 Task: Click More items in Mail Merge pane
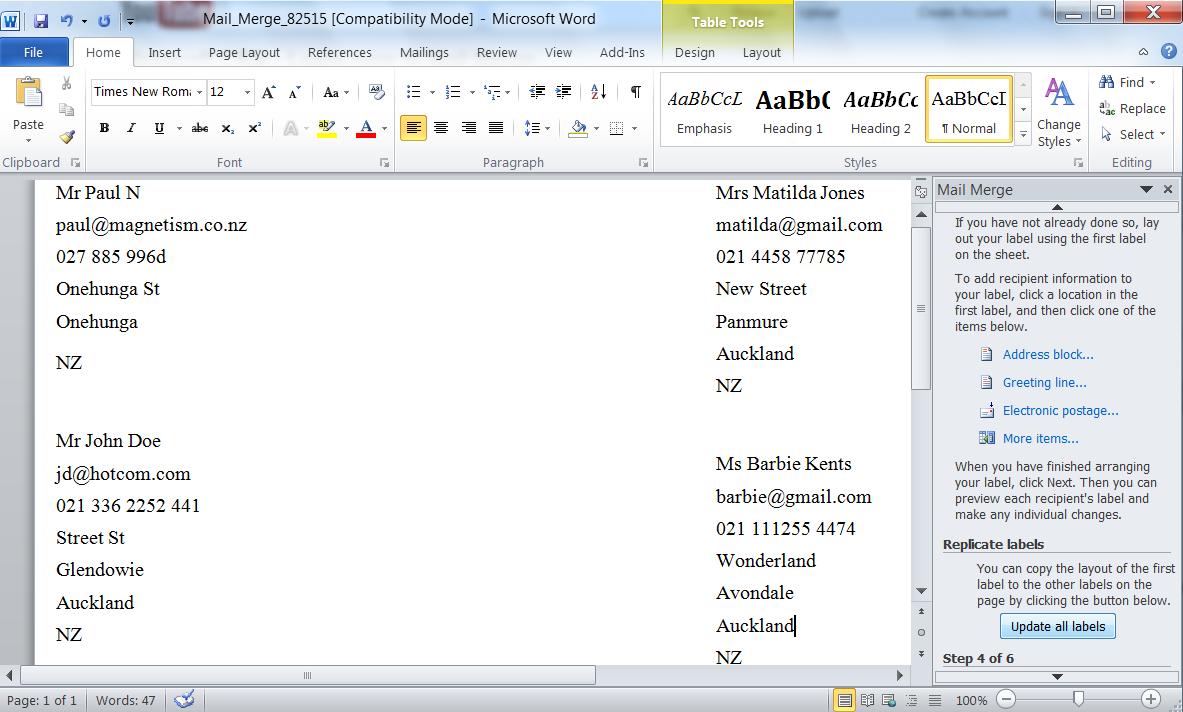1040,438
